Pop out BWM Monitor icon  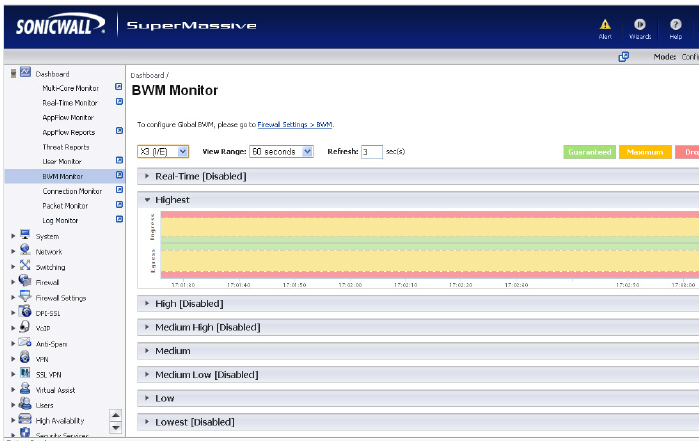pyautogui.click(x=119, y=175)
